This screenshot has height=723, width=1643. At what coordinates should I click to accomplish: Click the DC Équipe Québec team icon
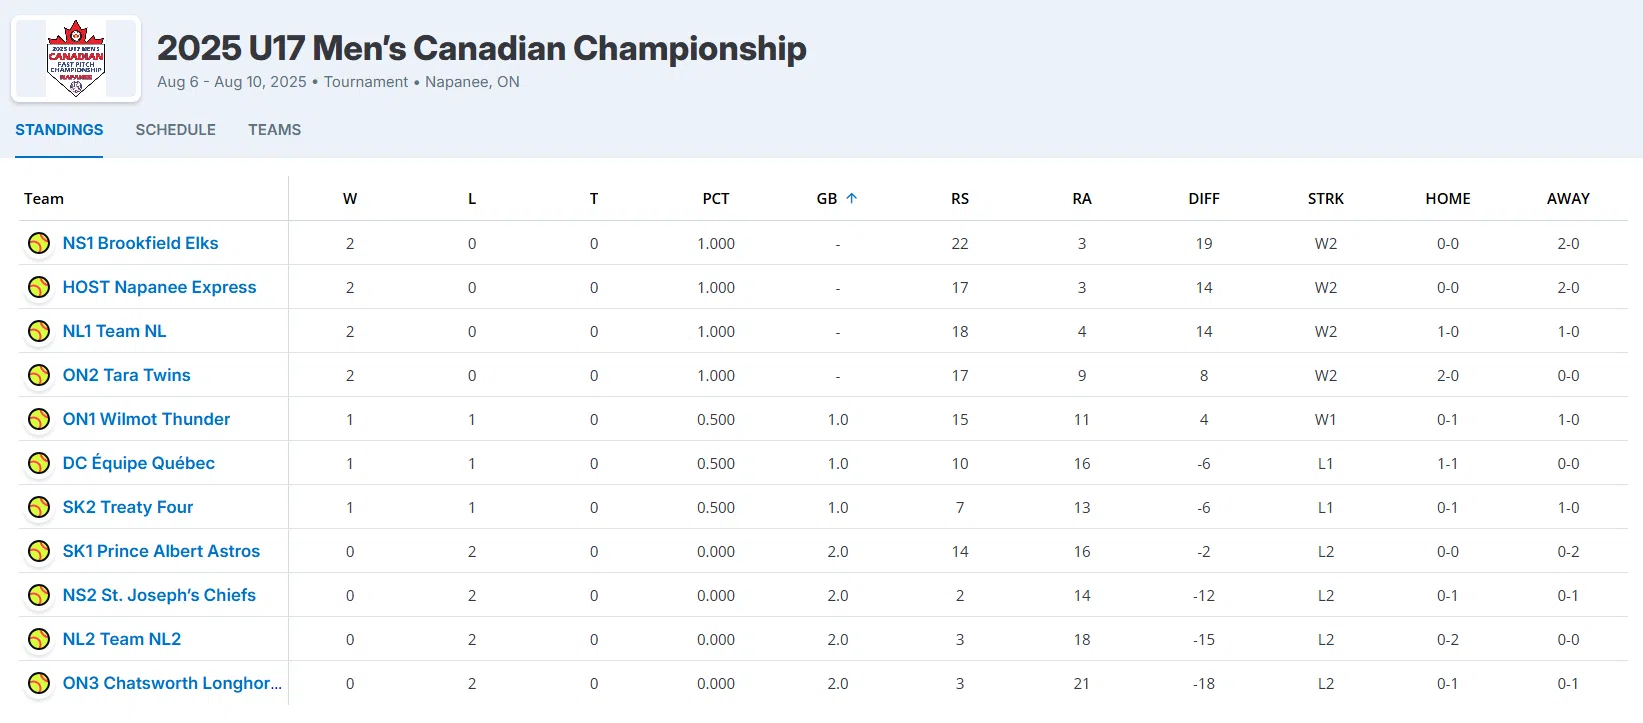(39, 463)
